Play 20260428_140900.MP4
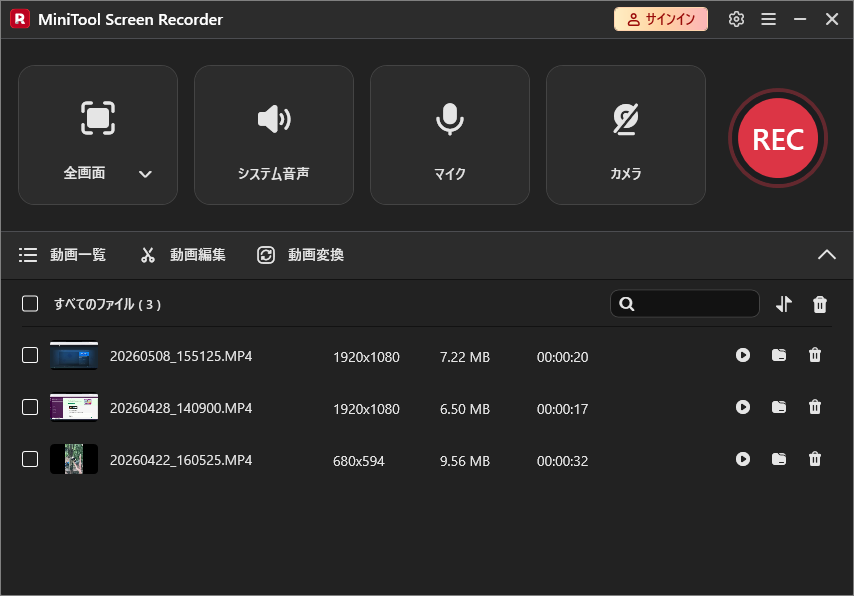This screenshot has height=596, width=854. pos(743,407)
